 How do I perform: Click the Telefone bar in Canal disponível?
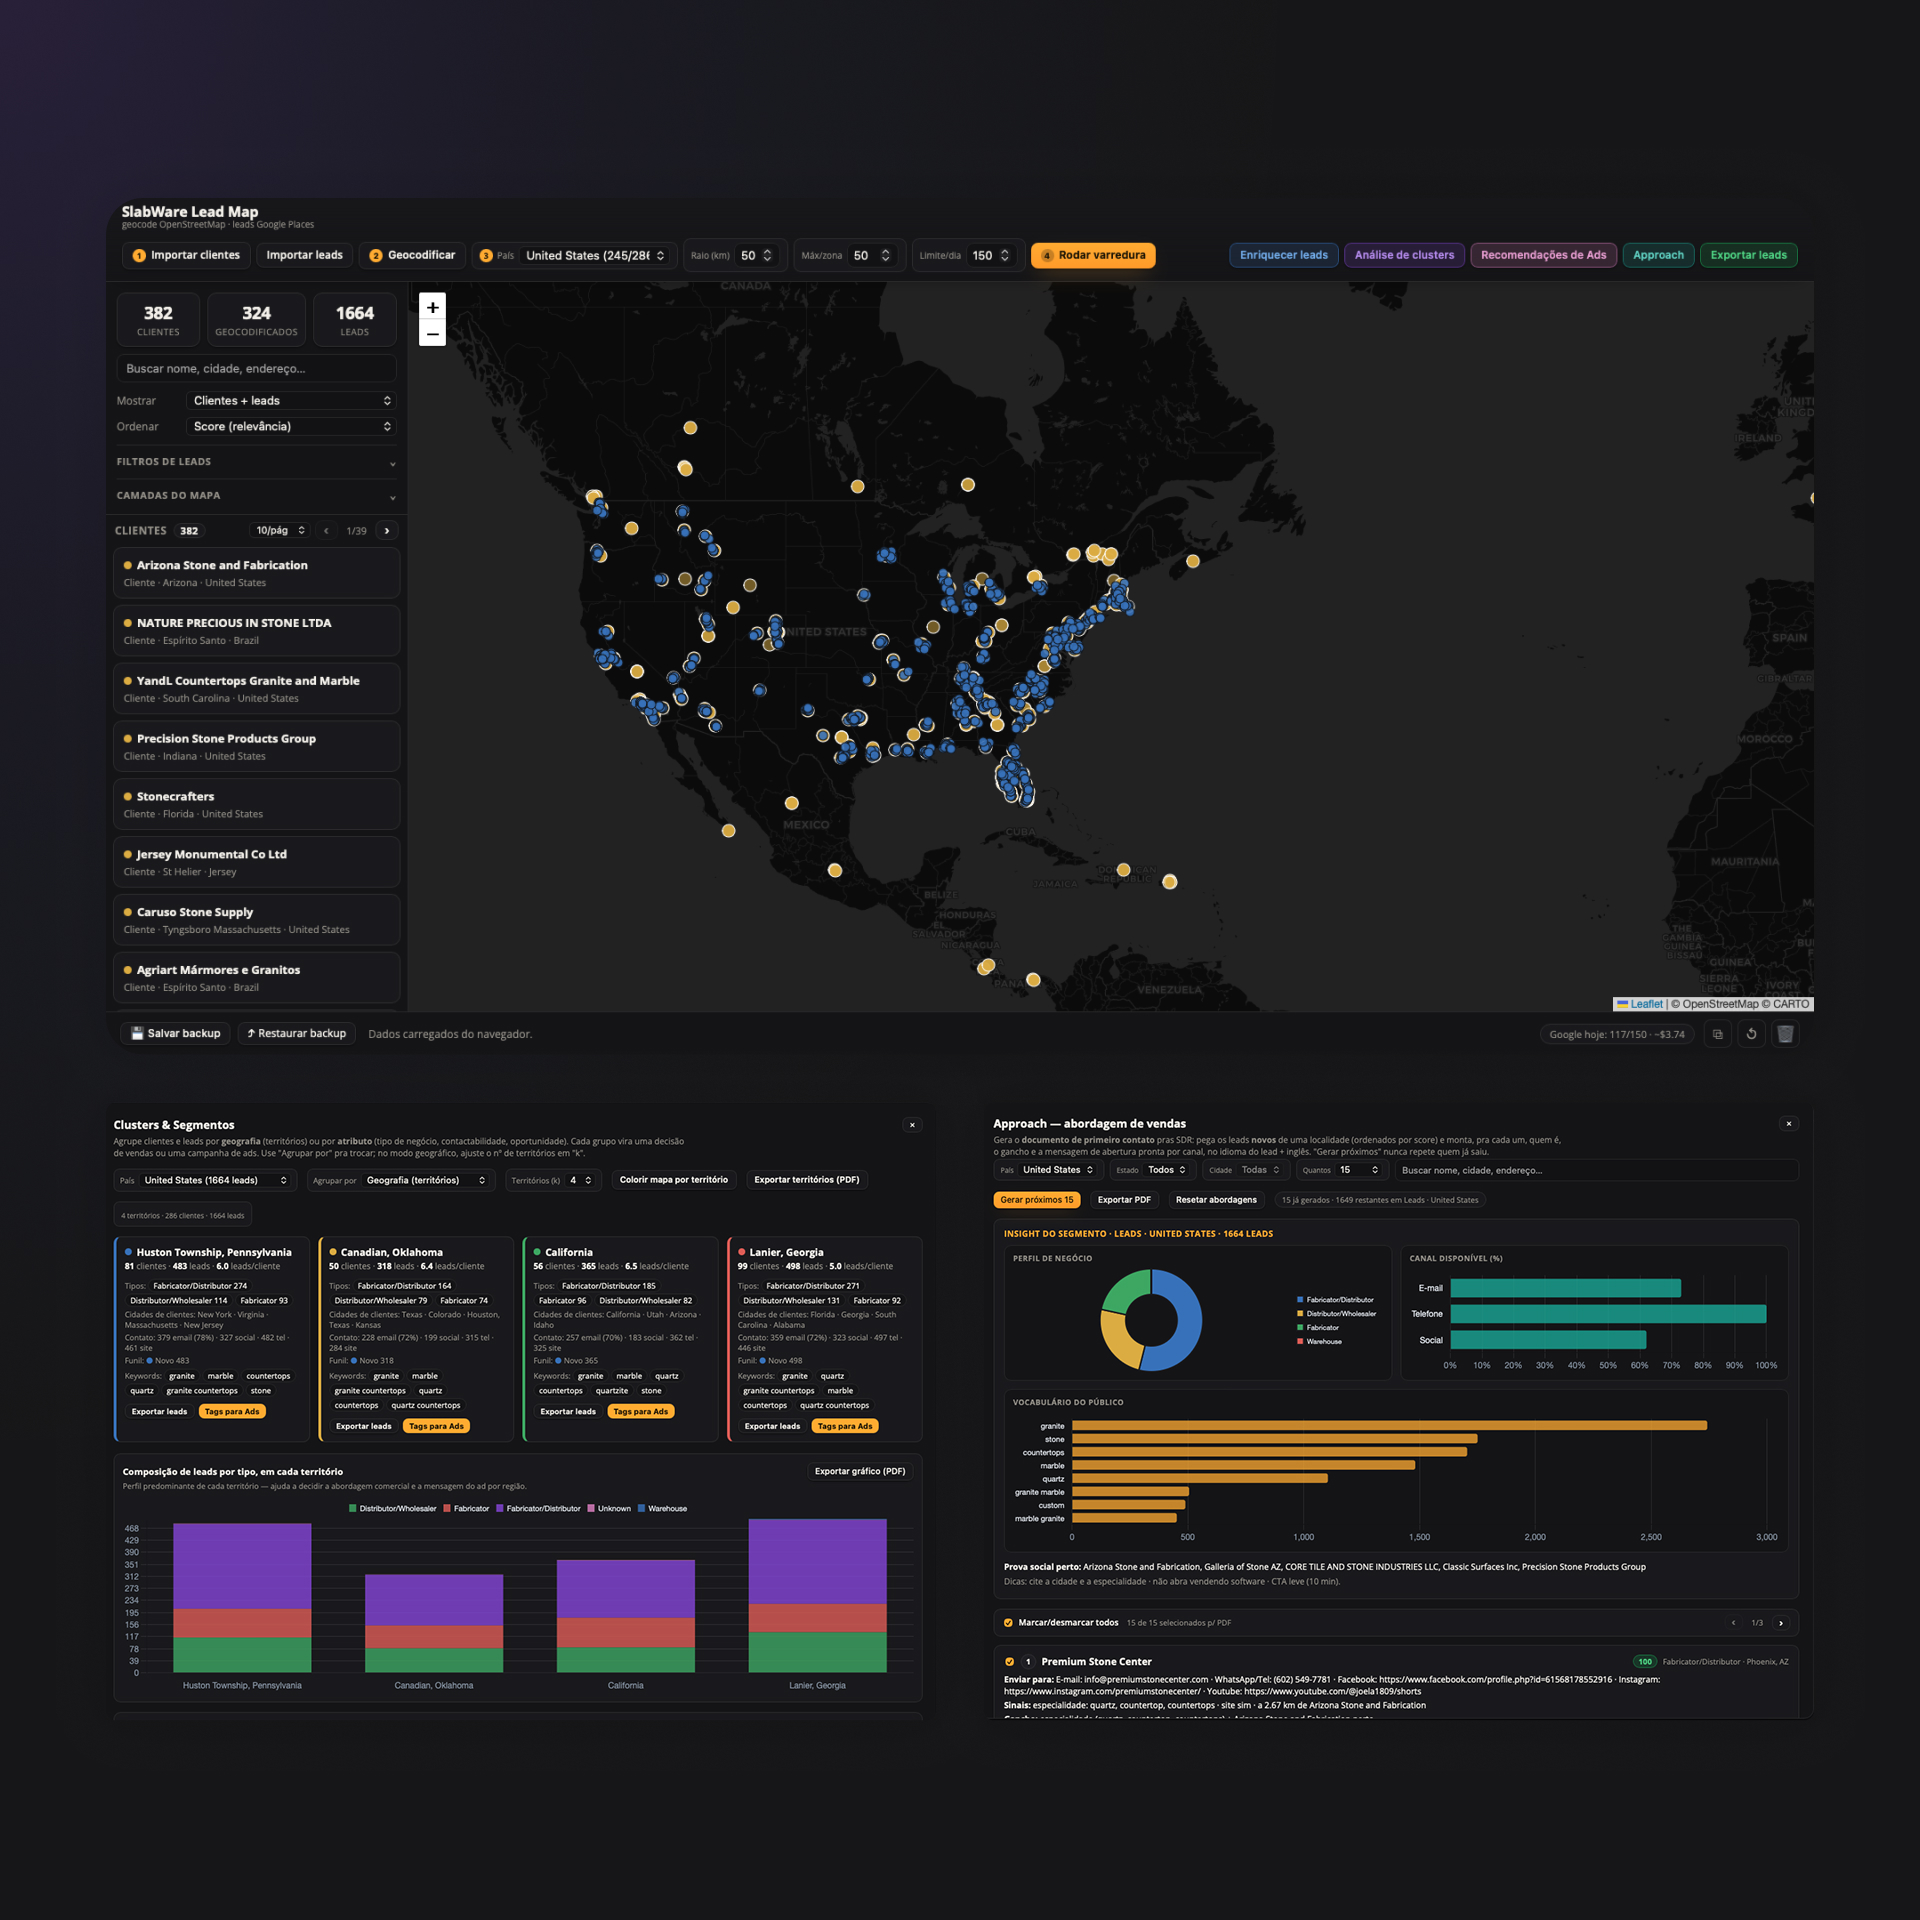pyautogui.click(x=1608, y=1314)
